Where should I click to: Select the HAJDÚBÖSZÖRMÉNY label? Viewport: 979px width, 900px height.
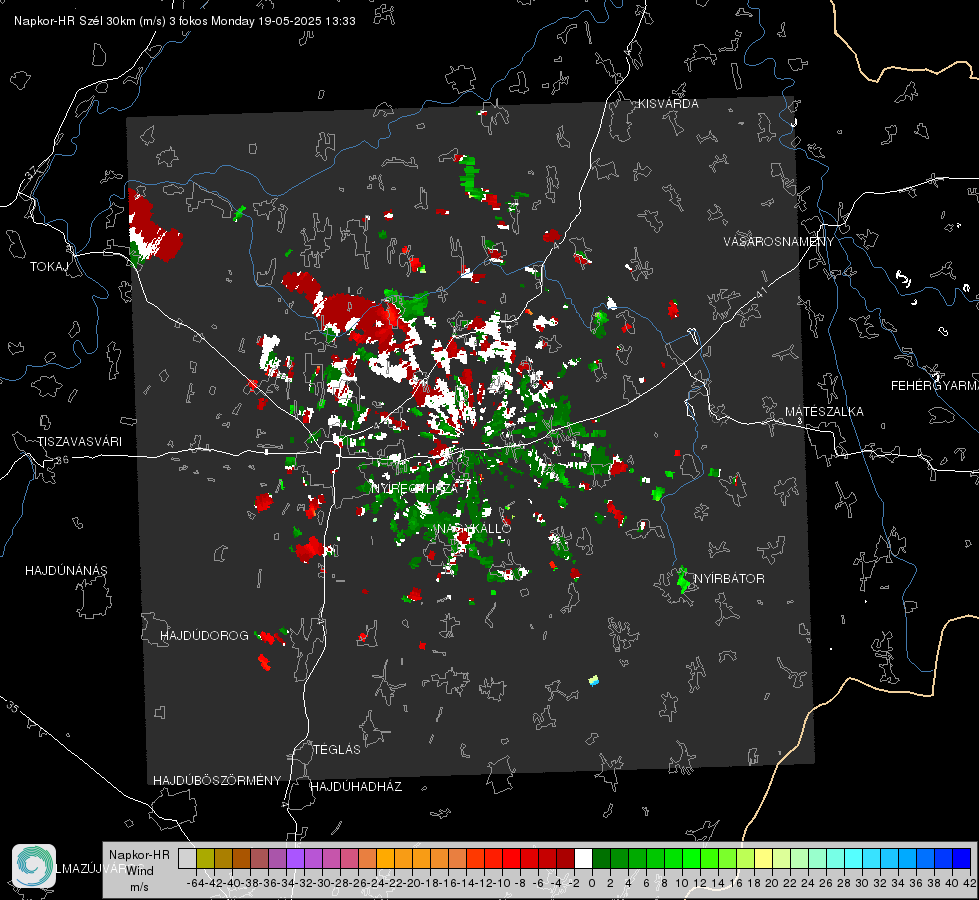pos(217,781)
